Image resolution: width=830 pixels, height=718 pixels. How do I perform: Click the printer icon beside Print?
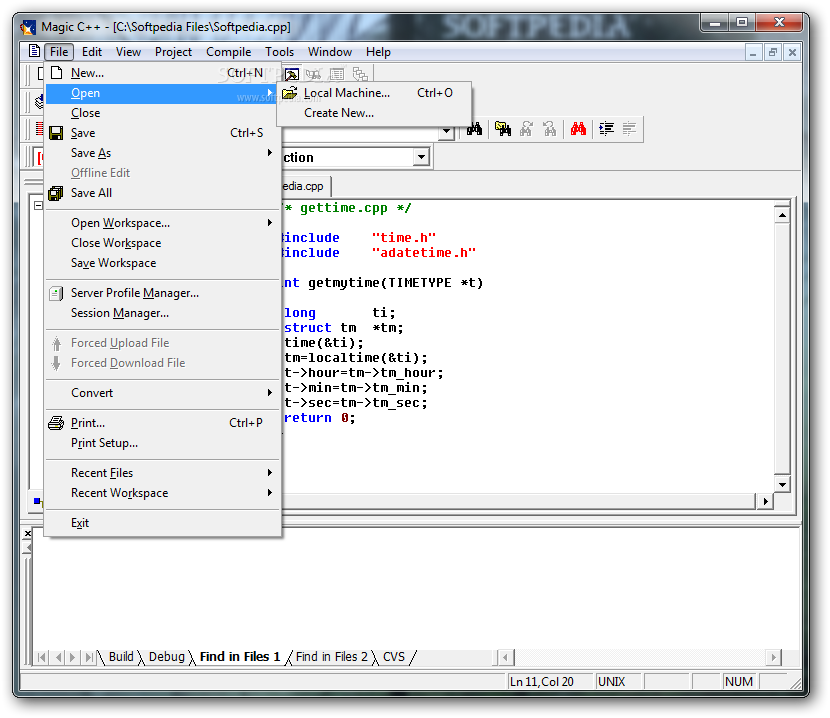pos(56,423)
